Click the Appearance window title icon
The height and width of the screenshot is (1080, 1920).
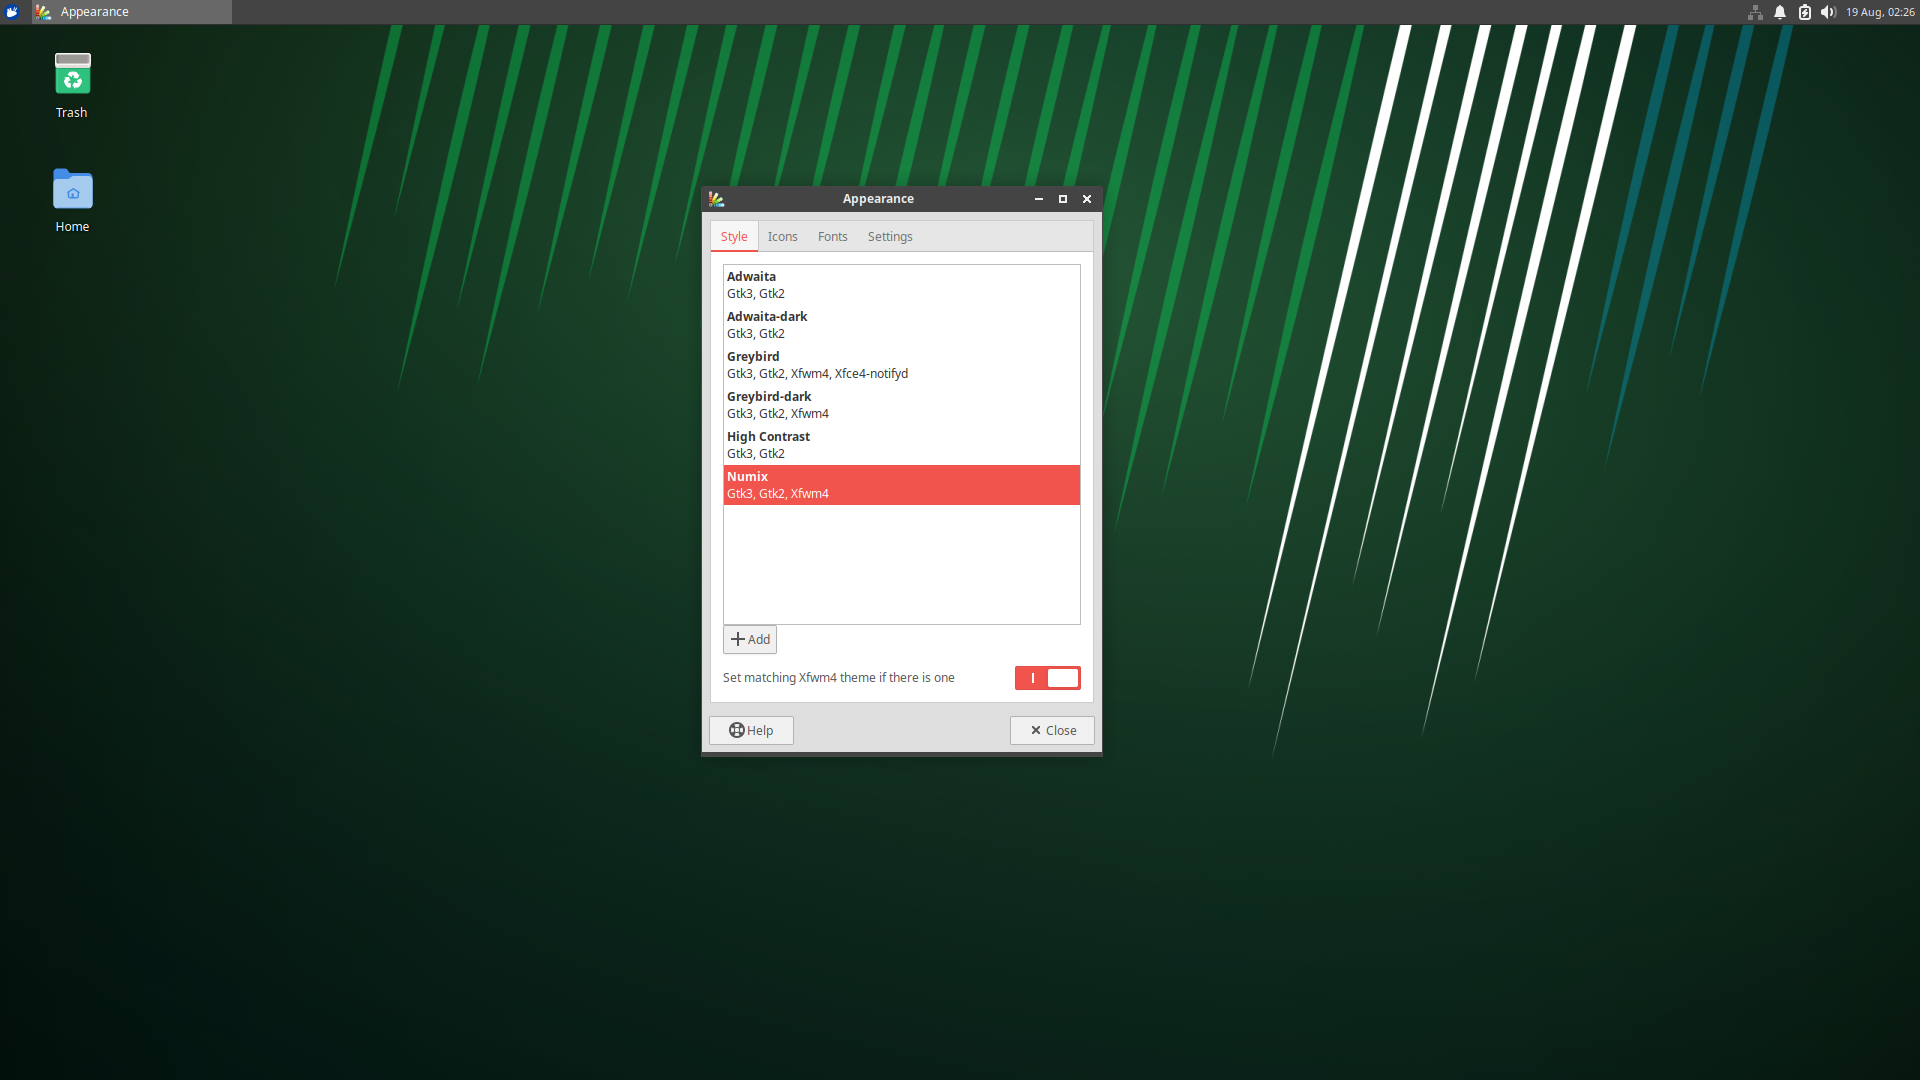[716, 199]
